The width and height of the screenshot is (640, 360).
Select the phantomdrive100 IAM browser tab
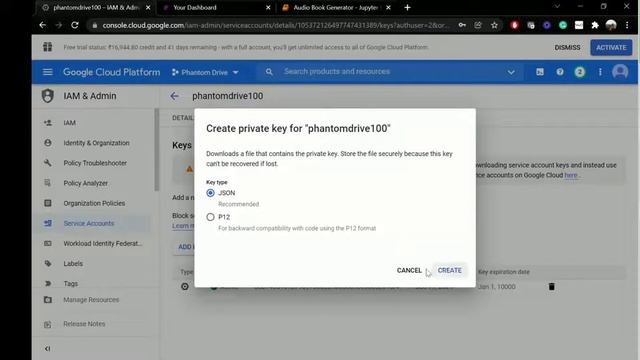pos(96,7)
